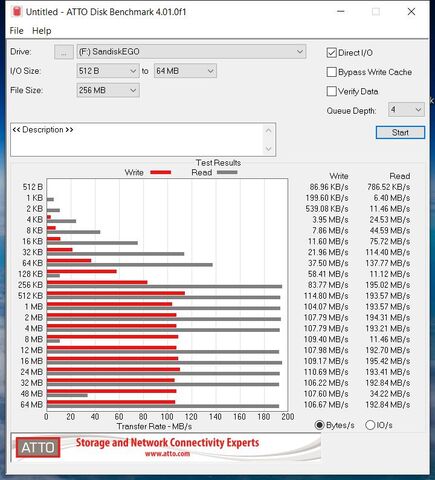The image size is (435, 480).
Task: Click the 512 KB write value 114.80 MB/s
Action: pyautogui.click(x=326, y=296)
